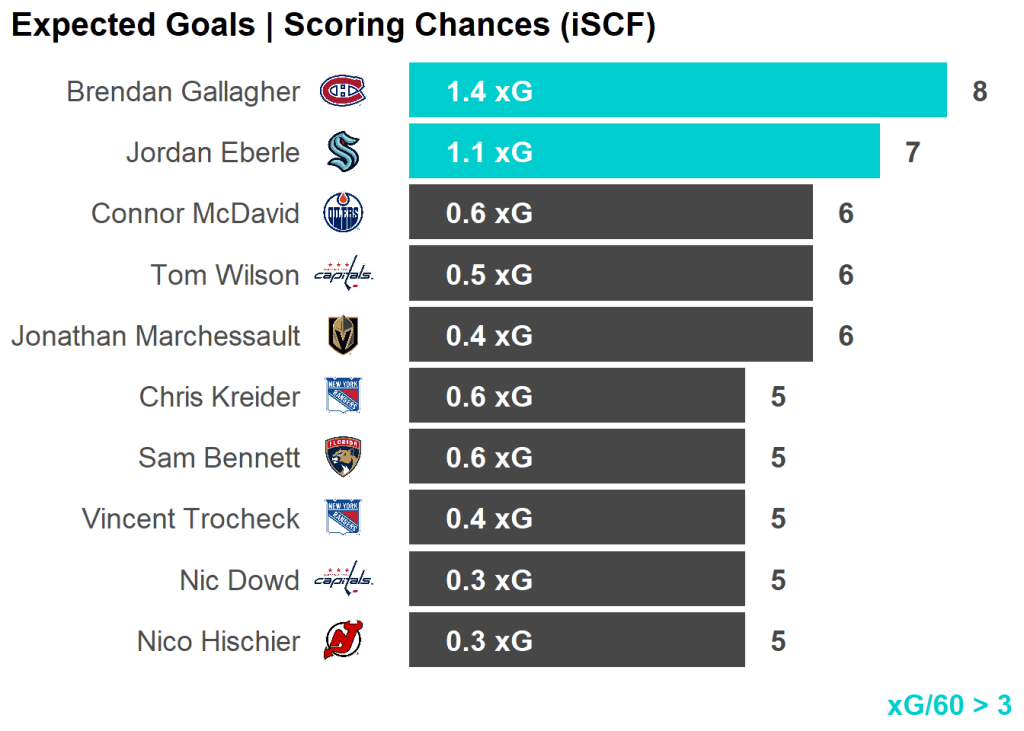Click the Jonathan Marchessault name label
This screenshot has height=731, width=1024.
pos(155,336)
